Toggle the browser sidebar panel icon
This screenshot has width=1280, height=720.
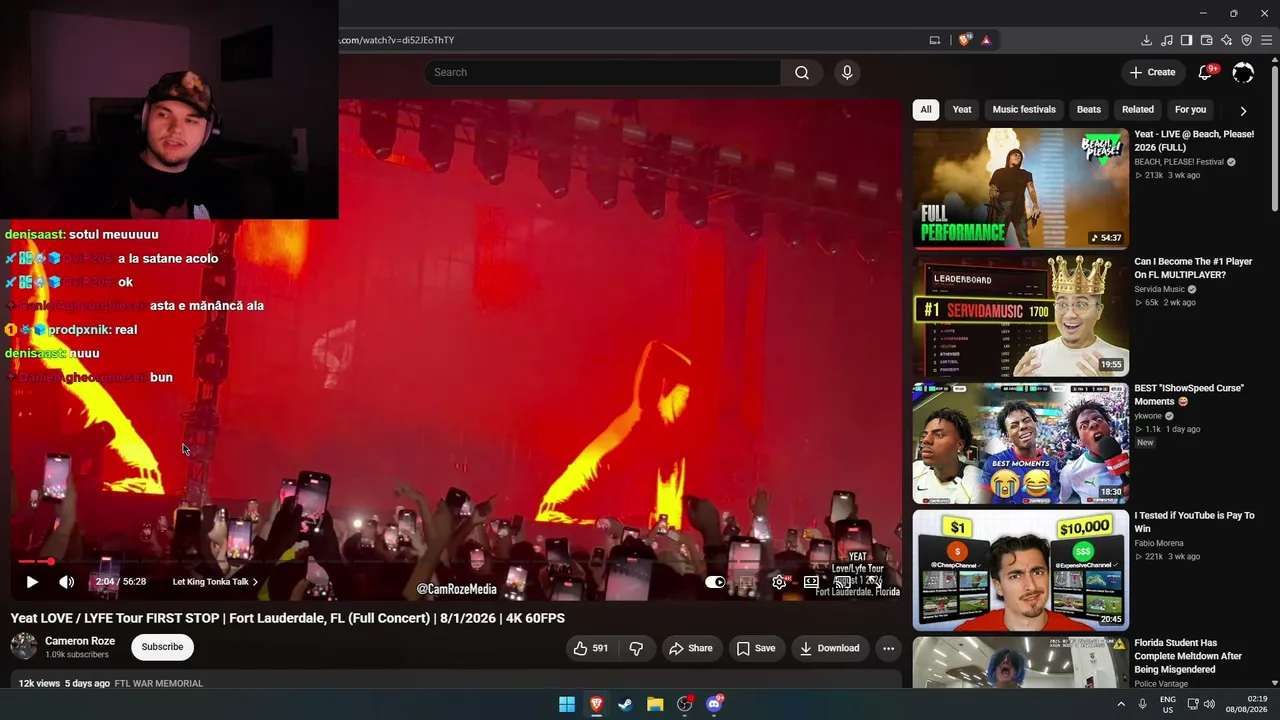[1186, 40]
